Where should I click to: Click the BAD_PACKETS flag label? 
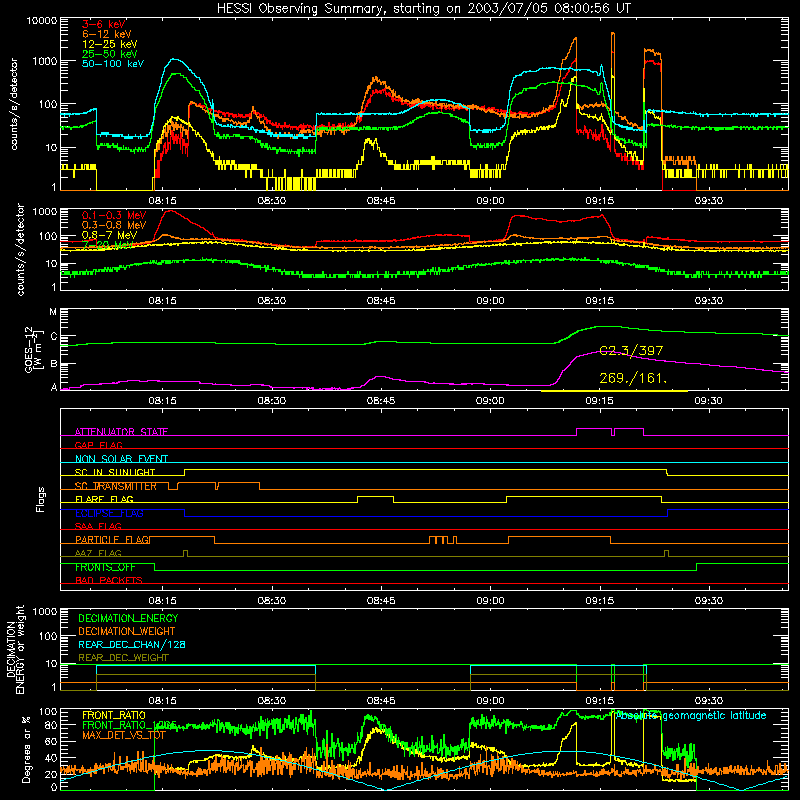109,580
